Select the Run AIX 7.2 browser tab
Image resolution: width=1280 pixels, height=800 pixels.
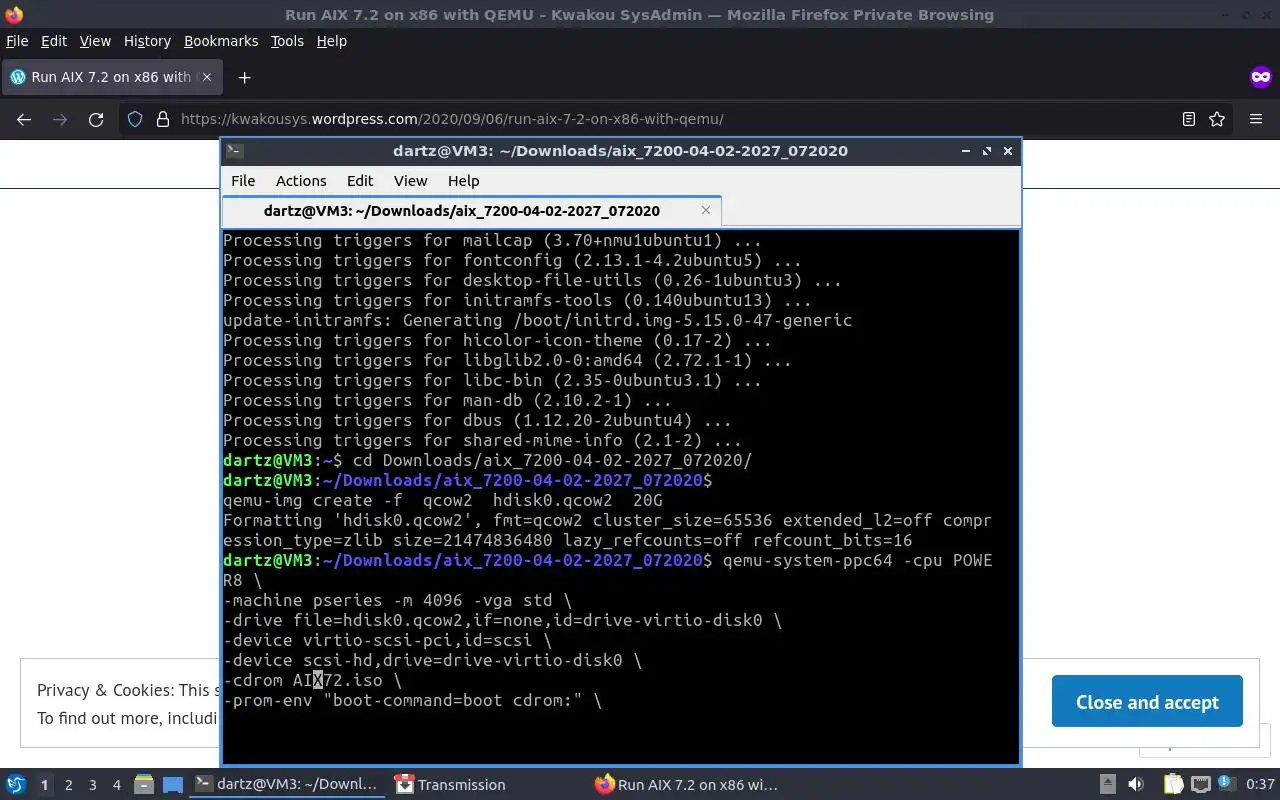[112, 77]
